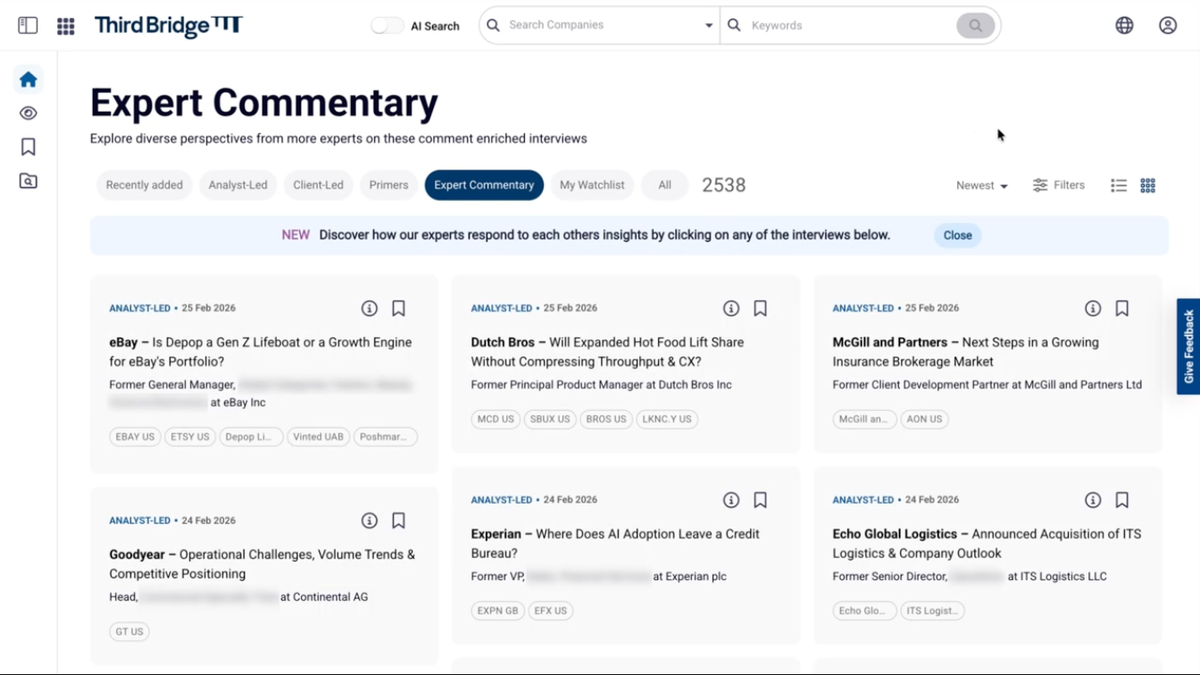Open the Filters panel
Viewport: 1200px width, 675px height.
point(1059,185)
